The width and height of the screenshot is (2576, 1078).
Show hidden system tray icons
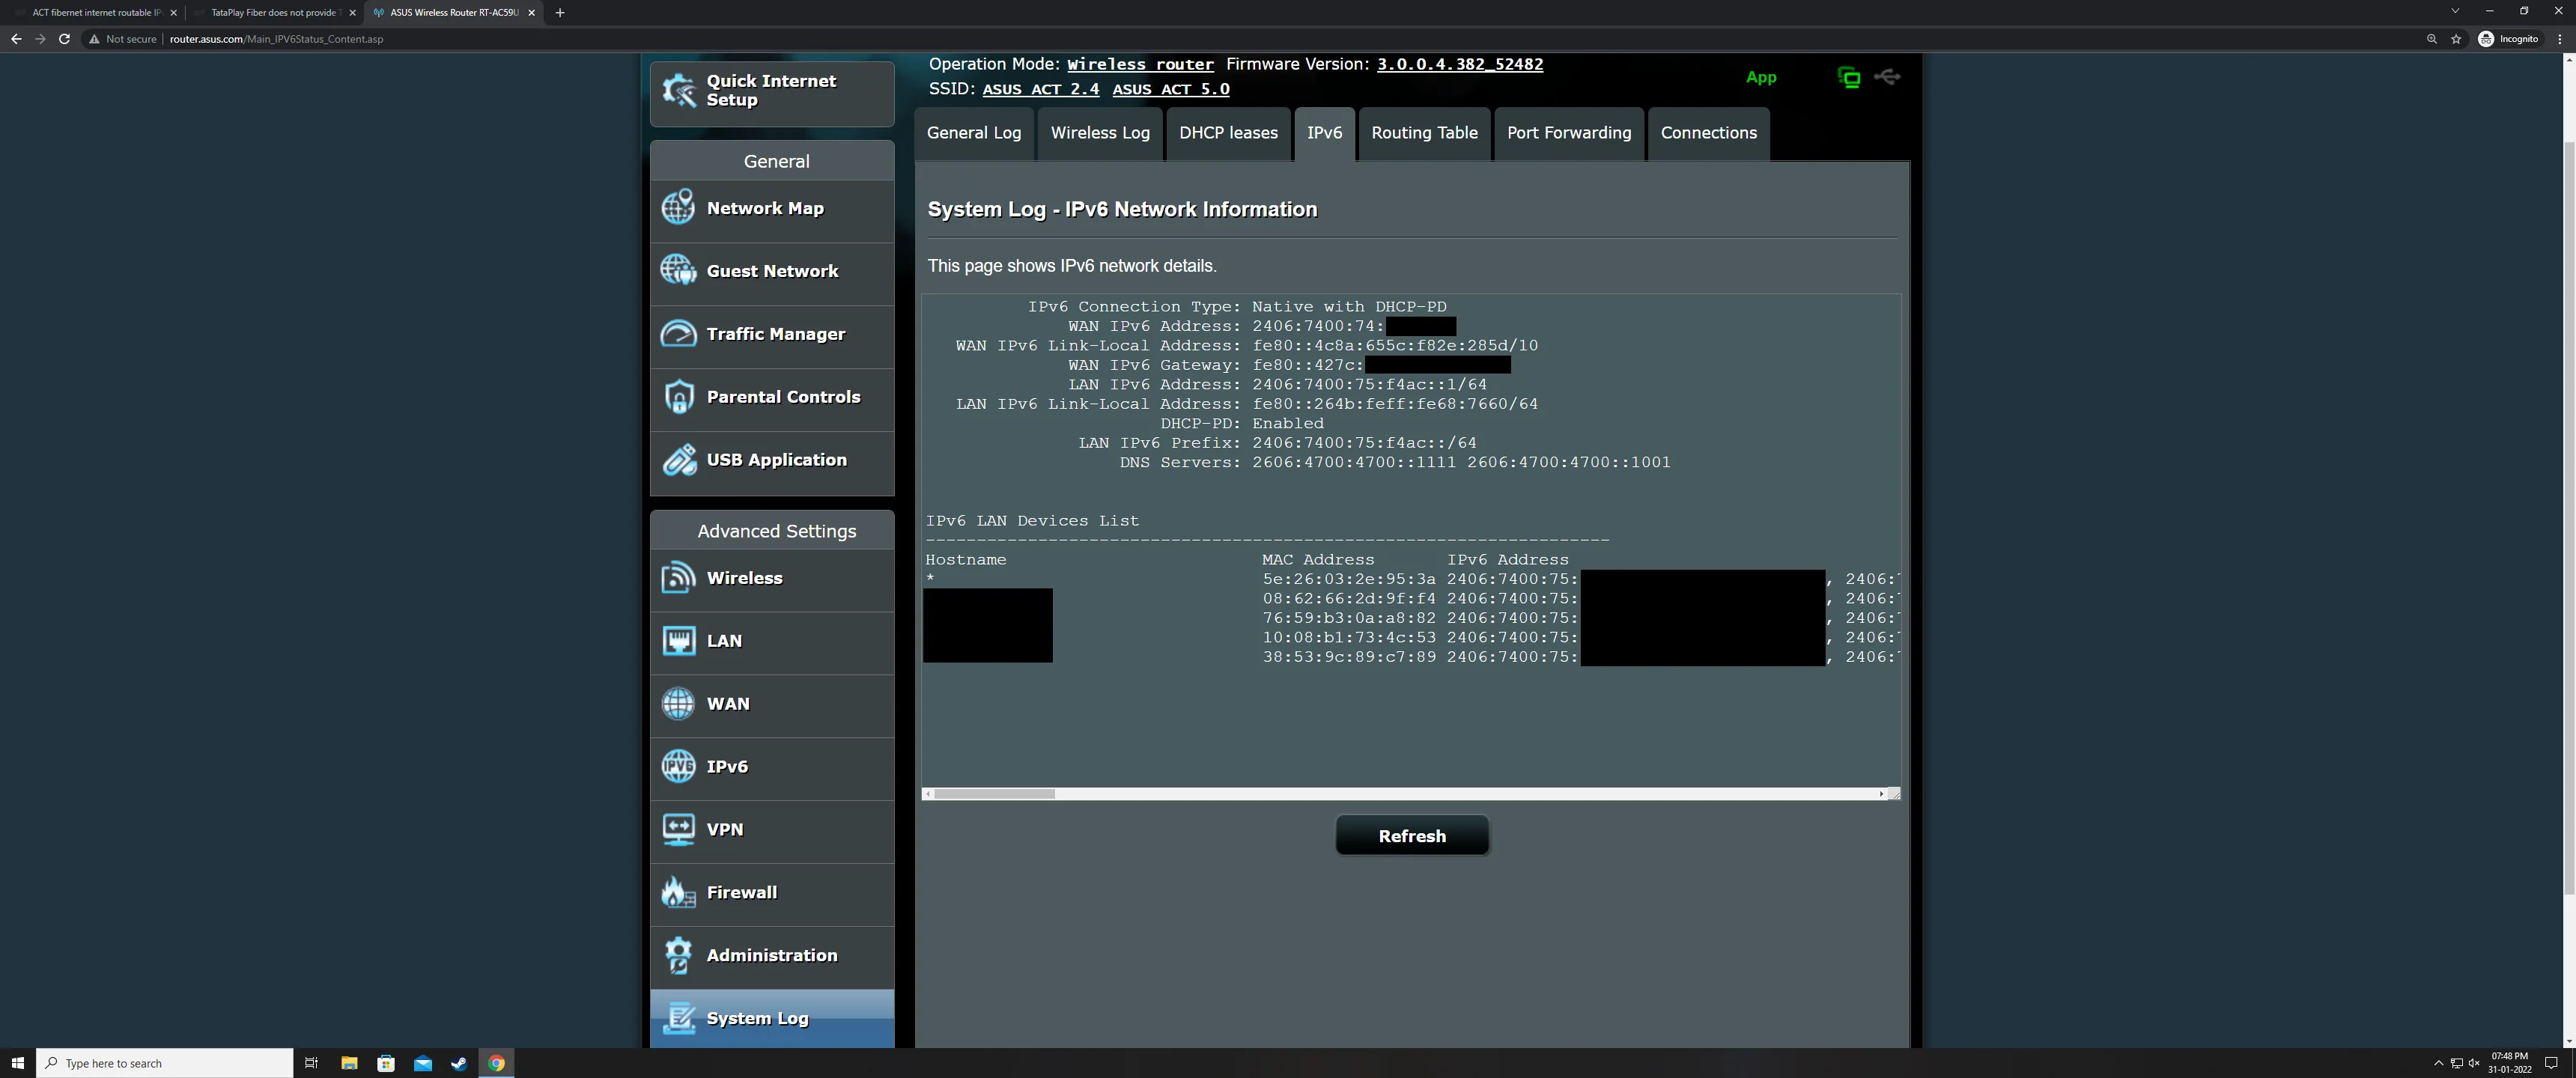pyautogui.click(x=2438, y=1063)
